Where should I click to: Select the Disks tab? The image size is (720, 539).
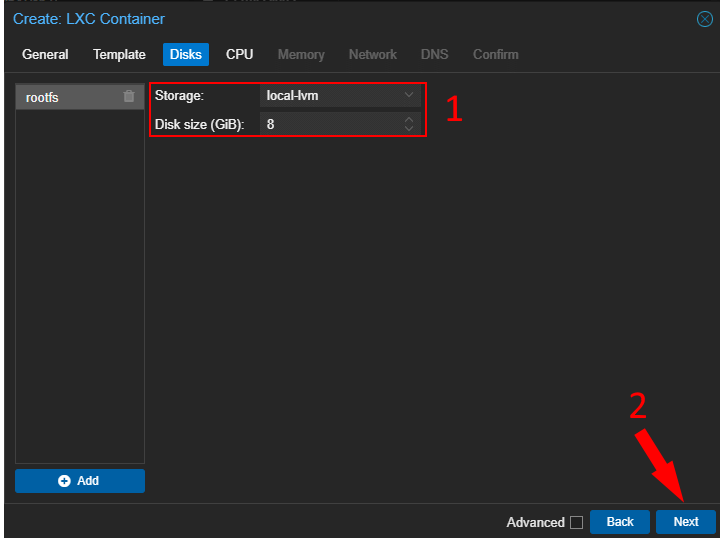pyautogui.click(x=185, y=55)
